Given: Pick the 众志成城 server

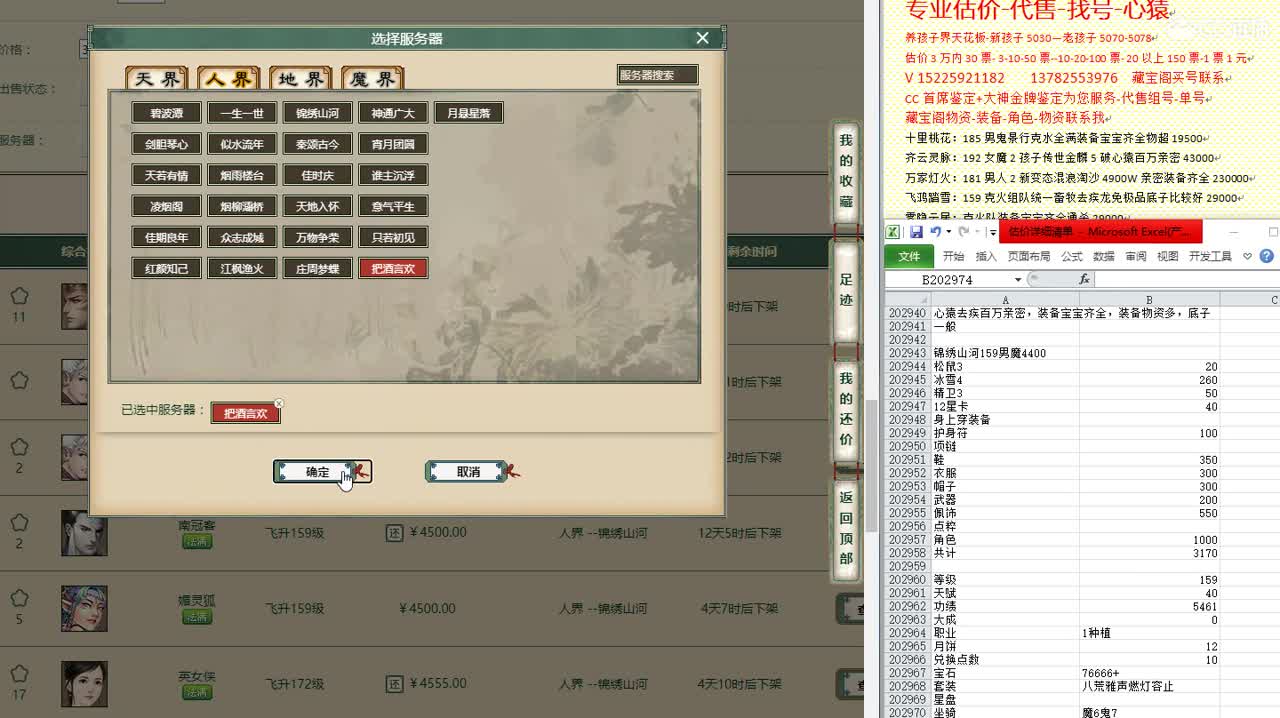Looking at the screenshot, I should (x=242, y=237).
